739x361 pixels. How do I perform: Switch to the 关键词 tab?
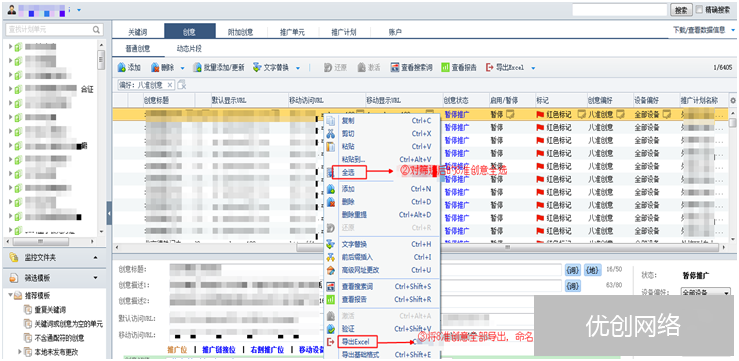(x=138, y=33)
